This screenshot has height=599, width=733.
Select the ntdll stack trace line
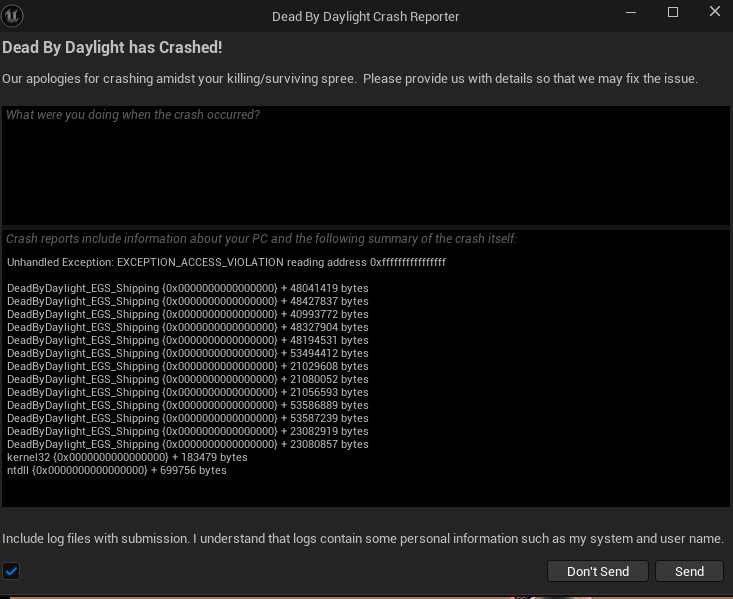pos(117,470)
